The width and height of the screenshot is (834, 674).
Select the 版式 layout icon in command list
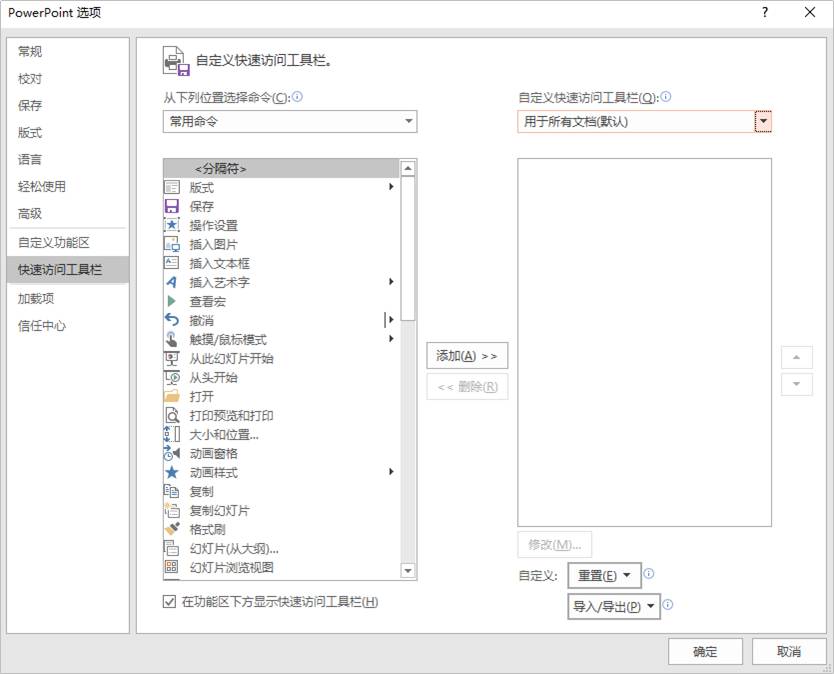click(x=172, y=187)
